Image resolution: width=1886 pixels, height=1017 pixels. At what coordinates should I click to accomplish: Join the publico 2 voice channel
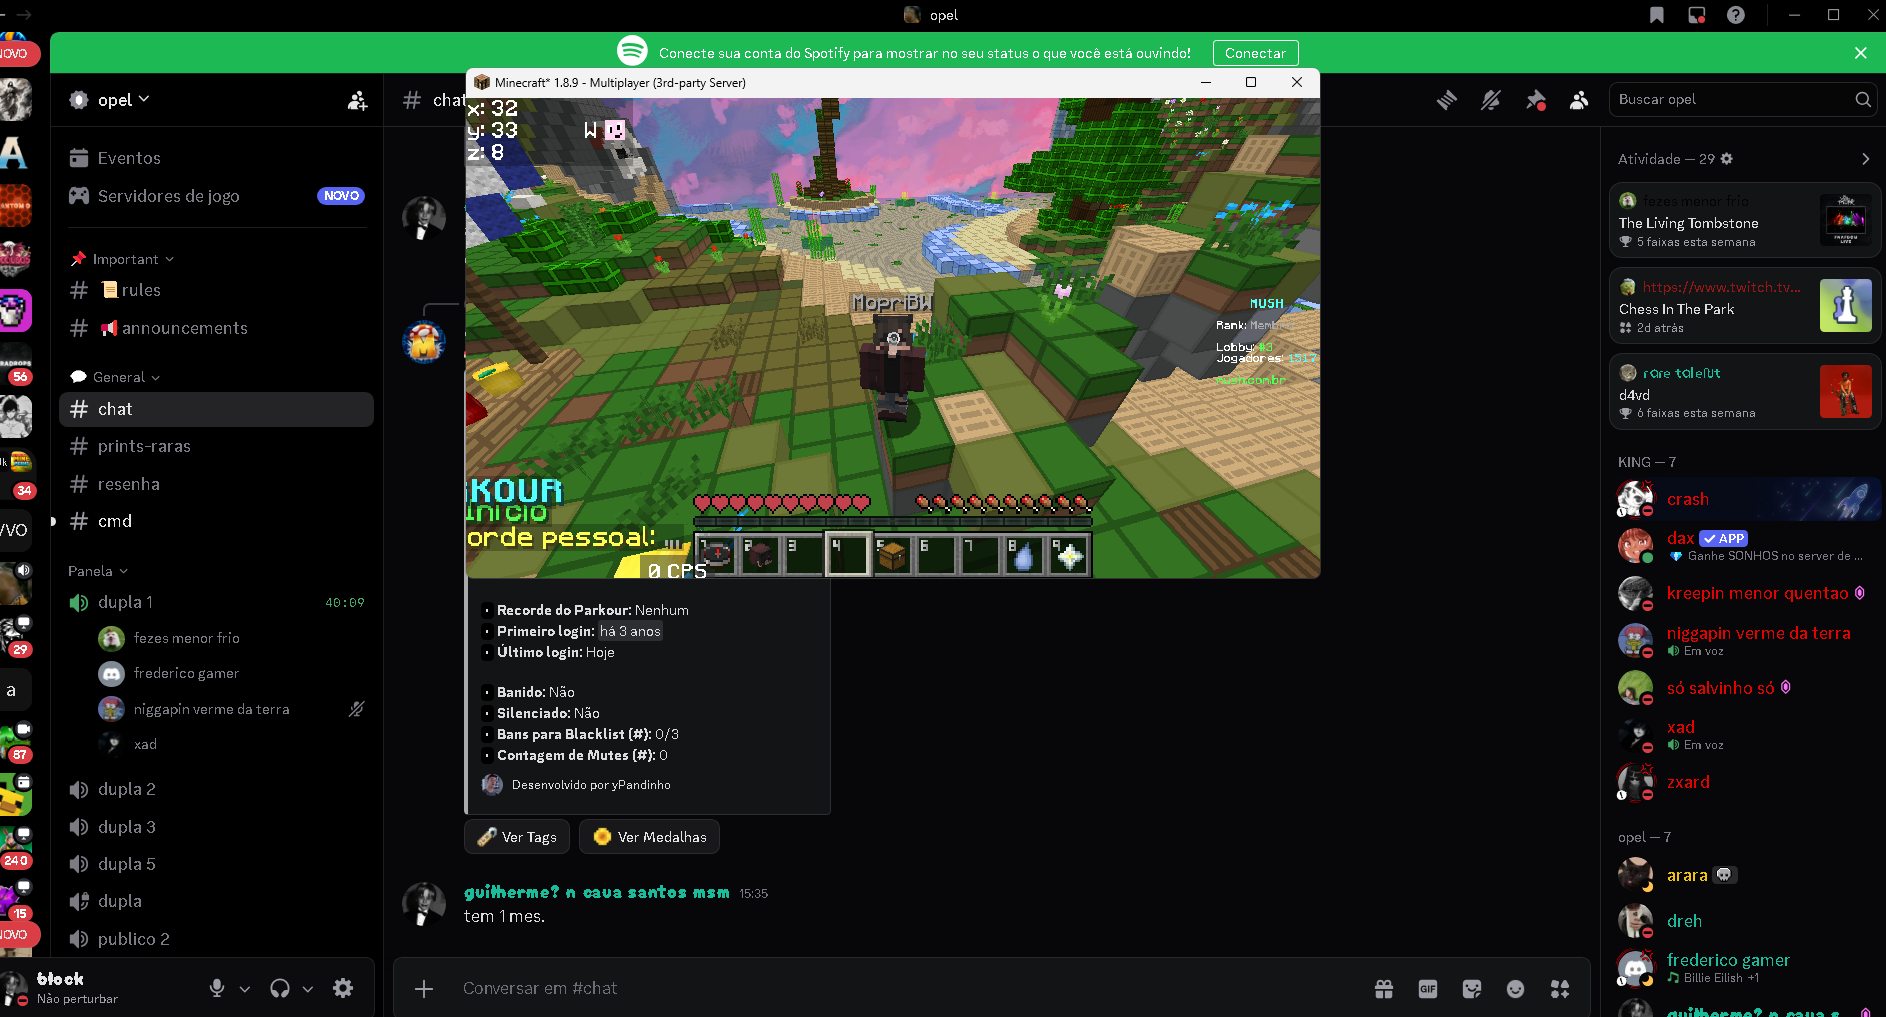[216, 939]
